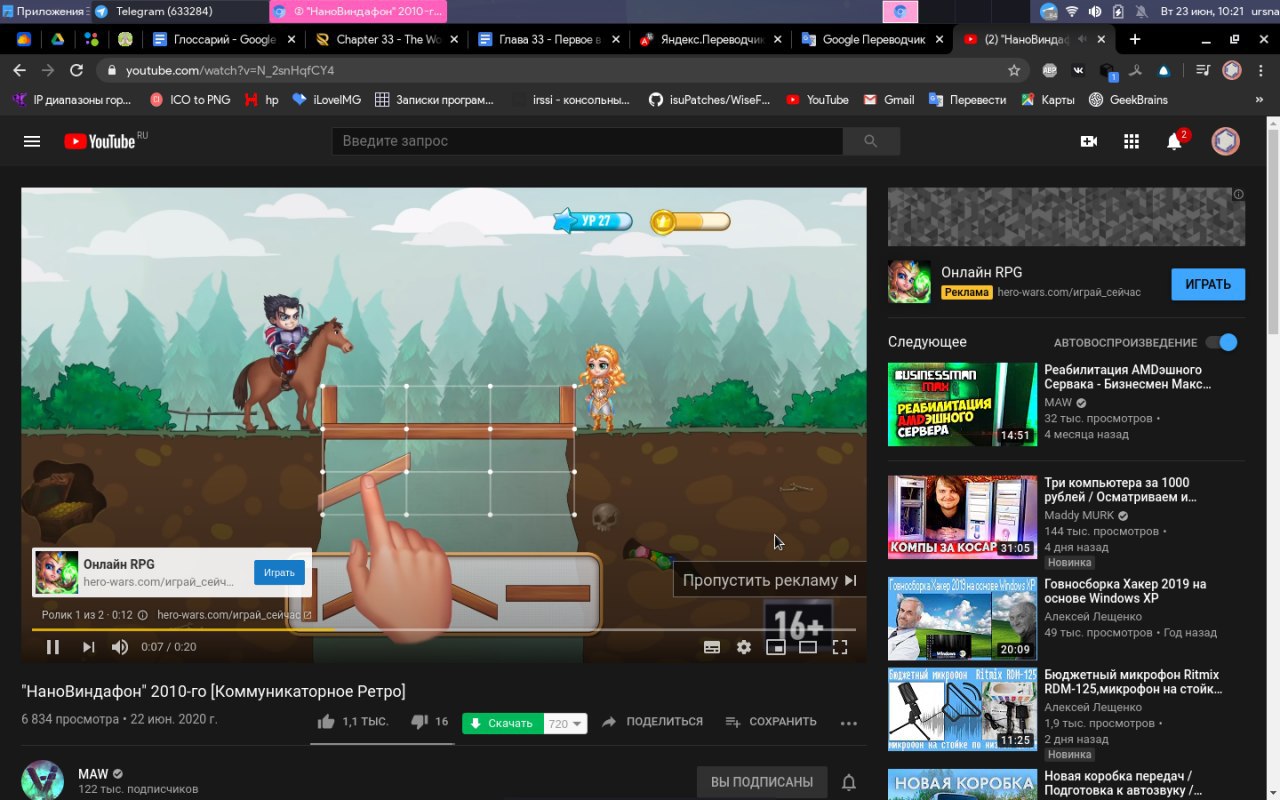Image resolution: width=1280 pixels, height=800 pixels.
Task: Open the MAW channel name link
Action: tap(93, 774)
